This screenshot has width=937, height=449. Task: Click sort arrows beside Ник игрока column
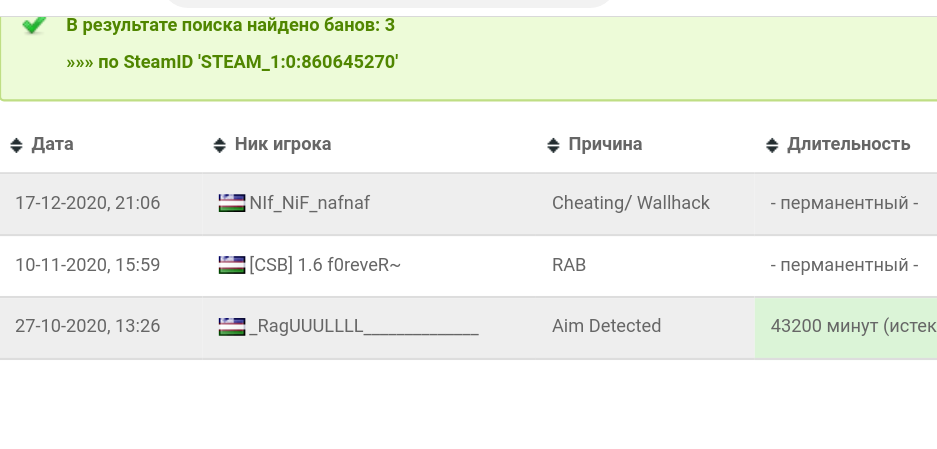(219, 145)
